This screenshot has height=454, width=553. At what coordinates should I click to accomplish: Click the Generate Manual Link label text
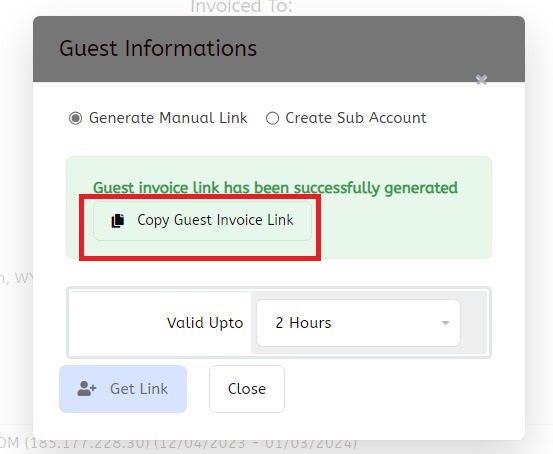click(168, 118)
